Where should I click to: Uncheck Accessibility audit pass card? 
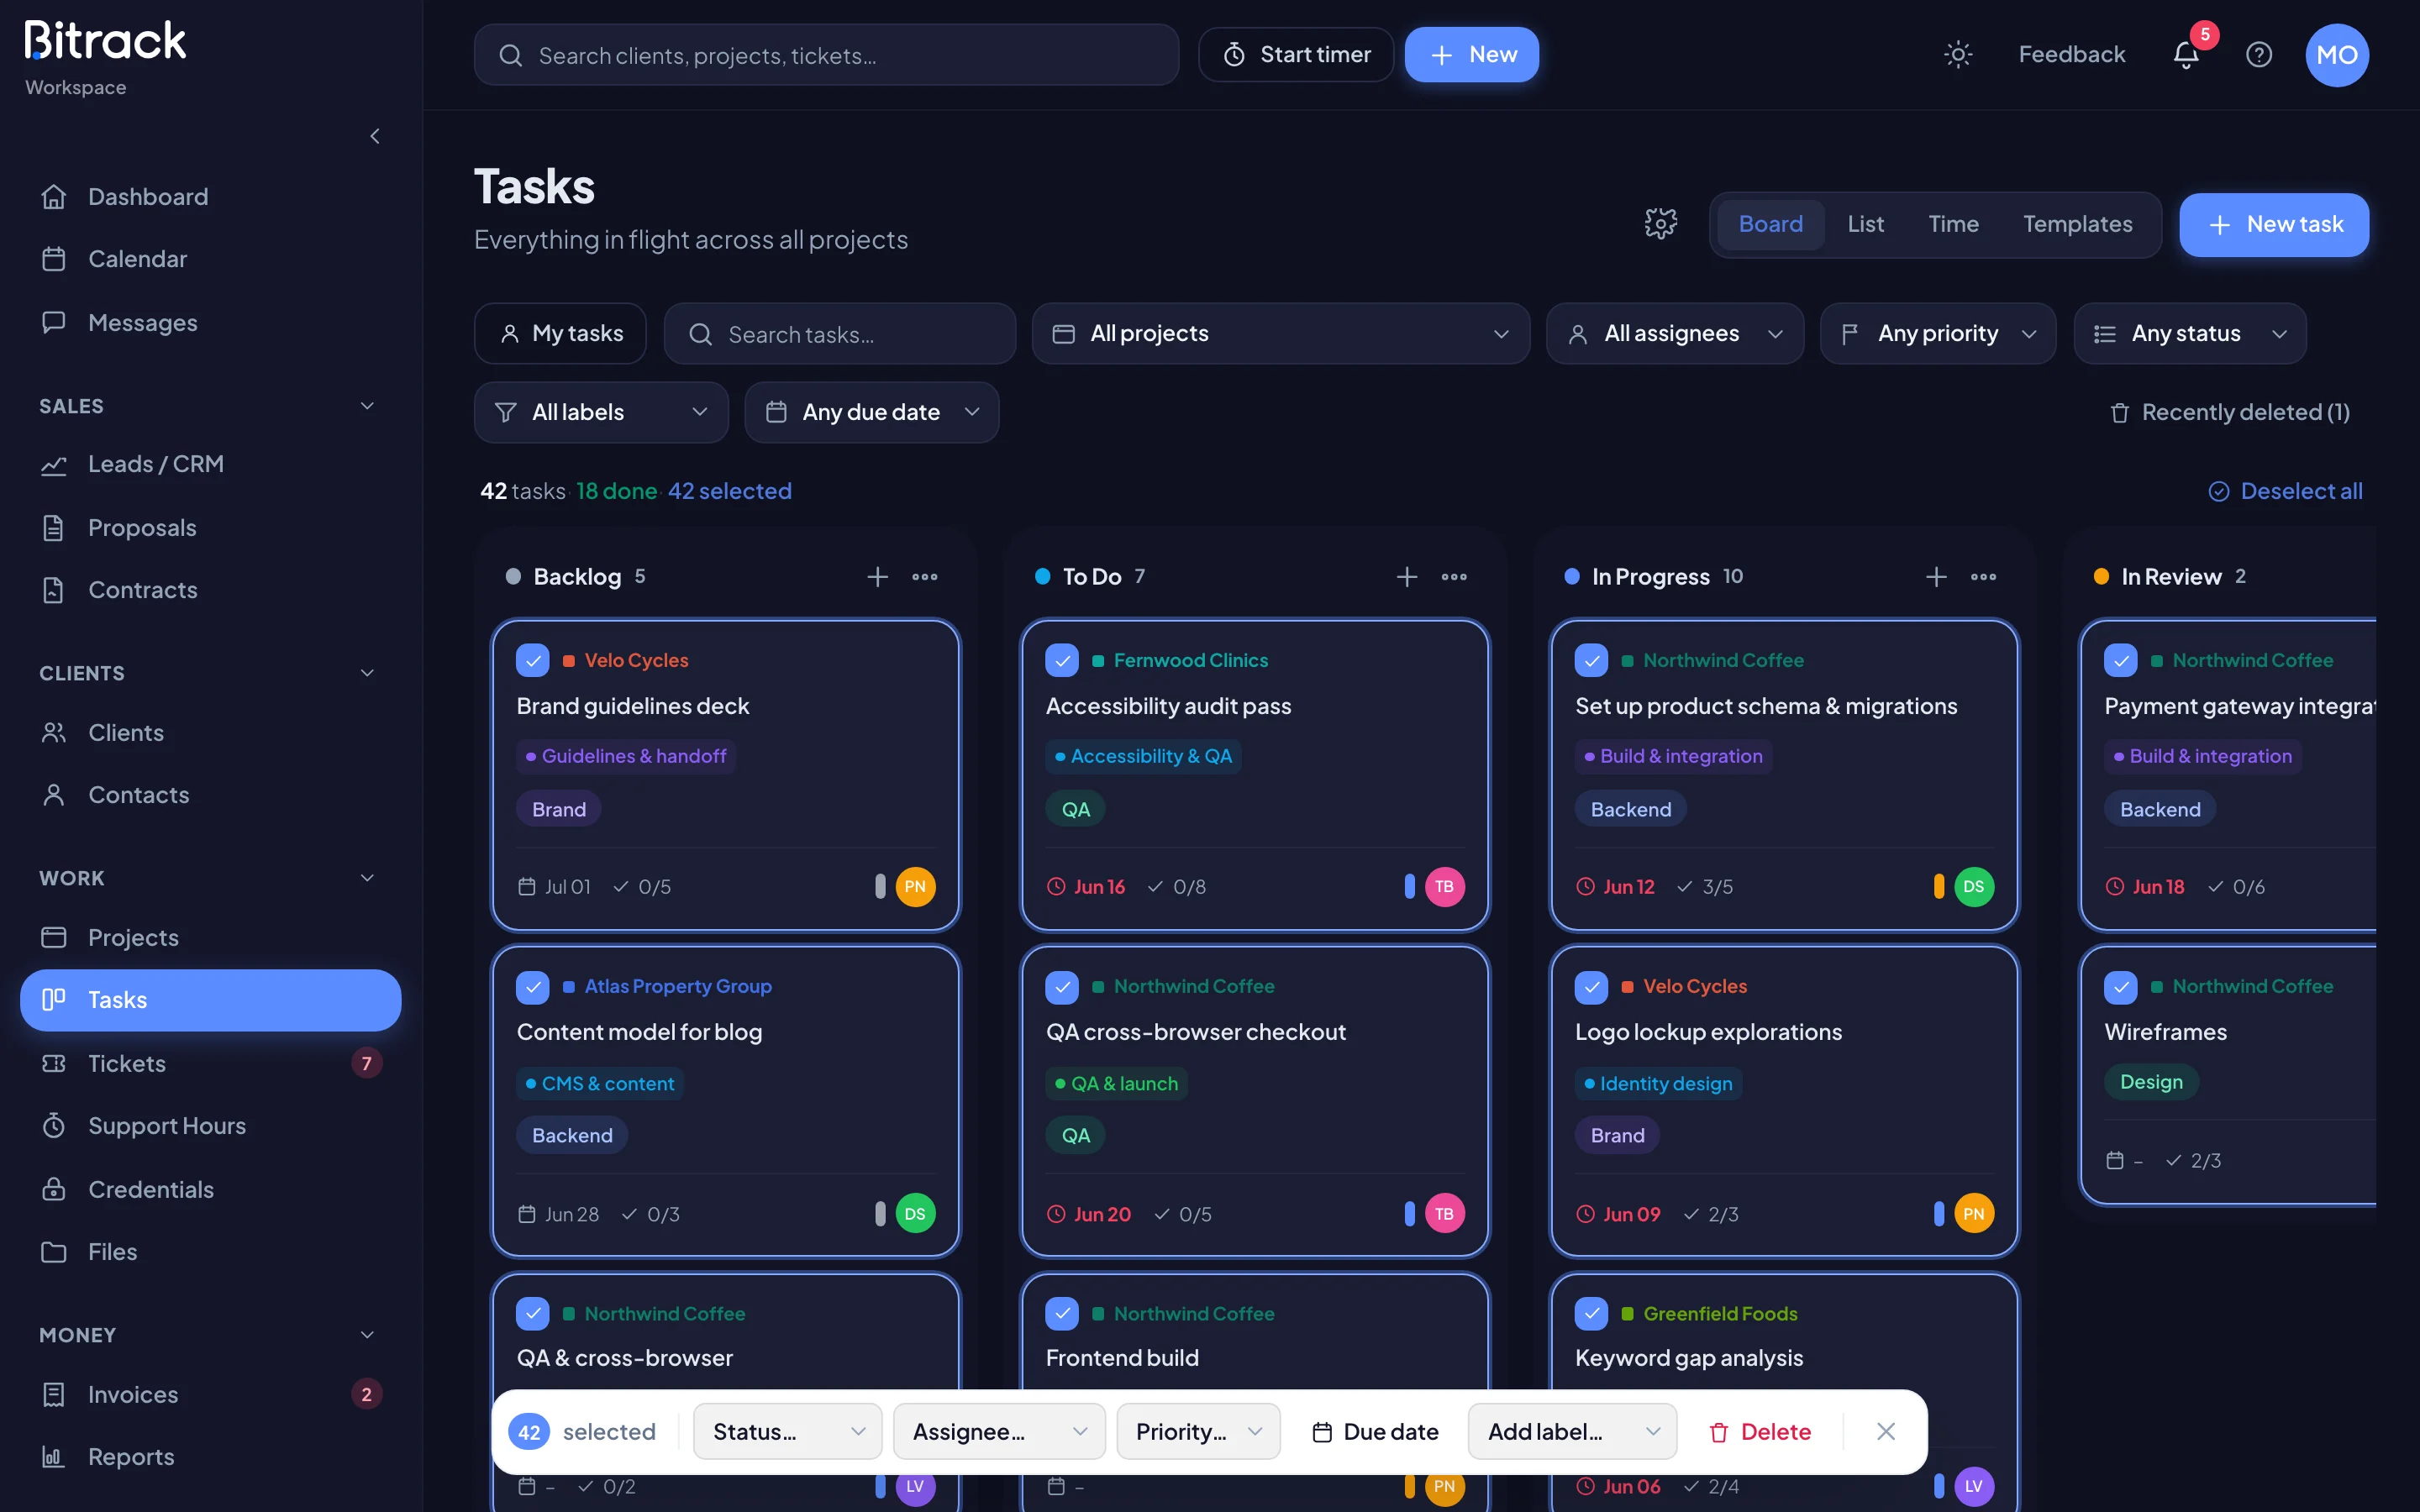point(1062,660)
